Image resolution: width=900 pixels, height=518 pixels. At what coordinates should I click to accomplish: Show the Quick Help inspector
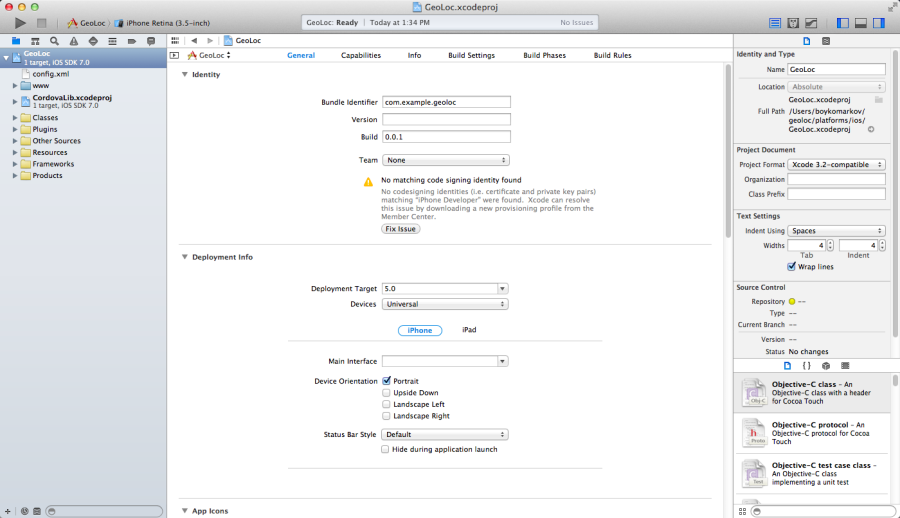(x=826, y=41)
